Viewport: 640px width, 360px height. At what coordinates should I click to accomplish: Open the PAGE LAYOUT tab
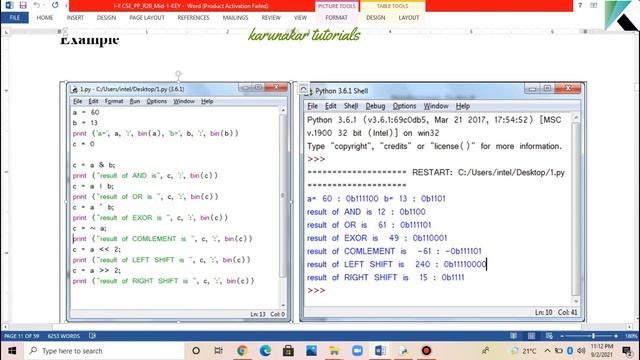tap(147, 18)
